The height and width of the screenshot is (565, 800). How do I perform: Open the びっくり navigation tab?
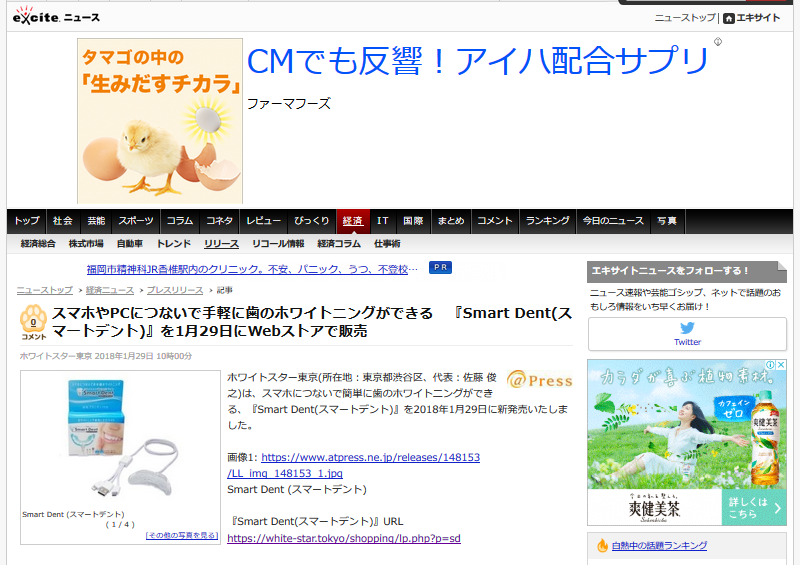(x=312, y=221)
